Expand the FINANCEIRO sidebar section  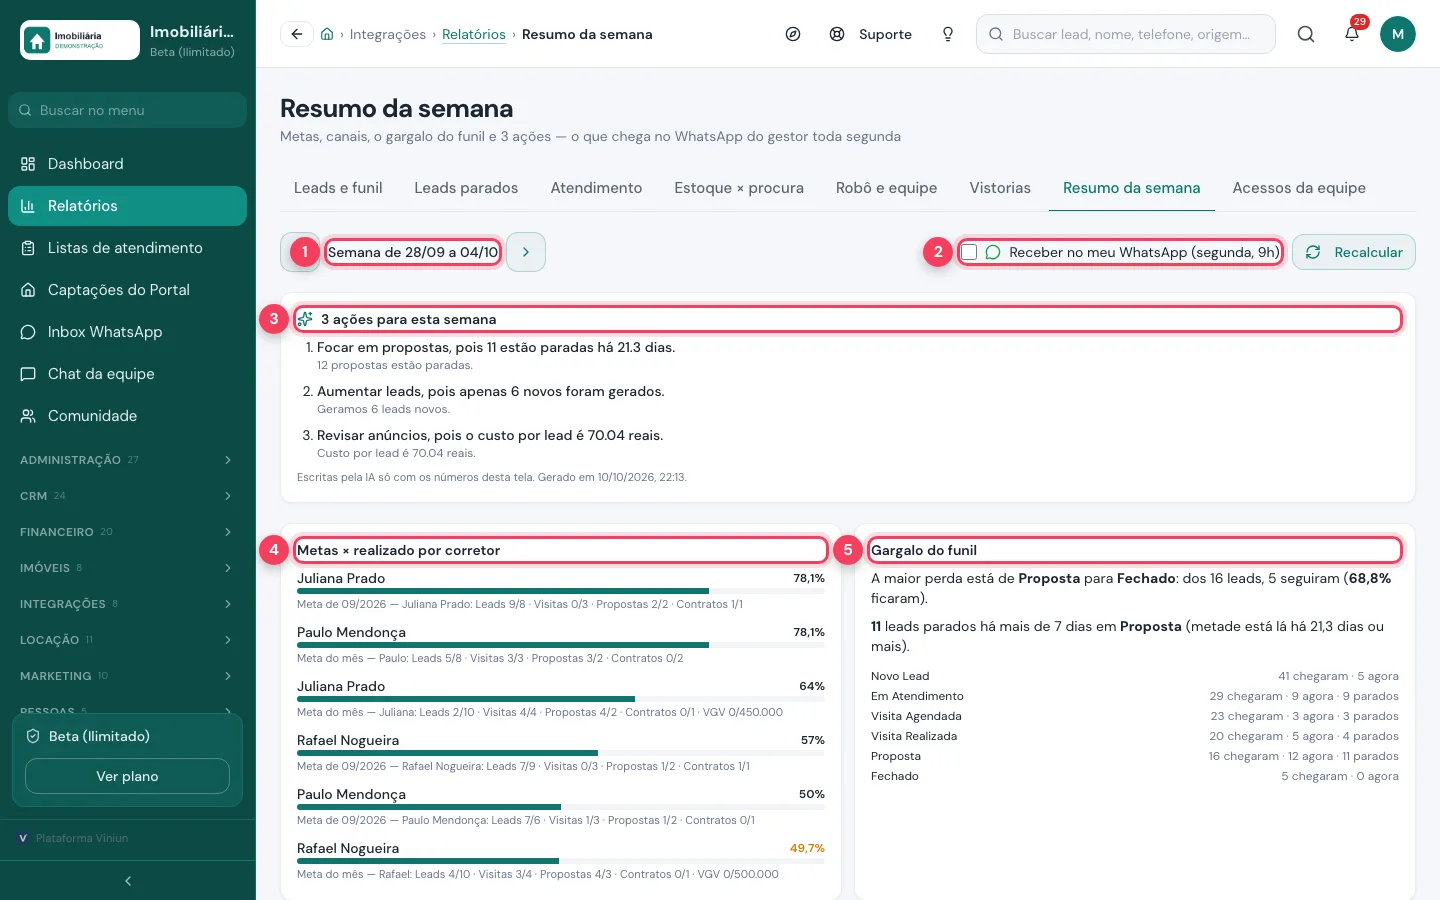pos(127,532)
